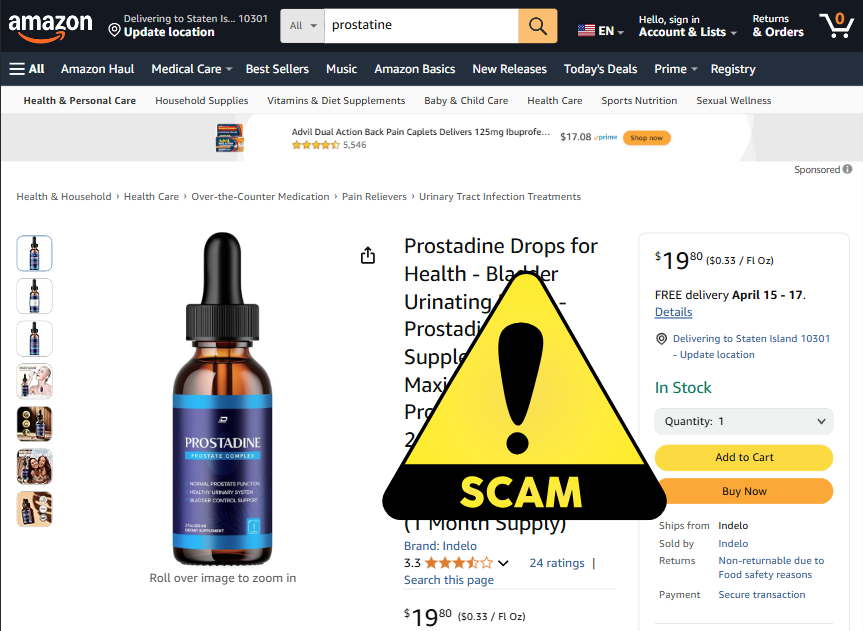Click the search input field

coord(421,25)
